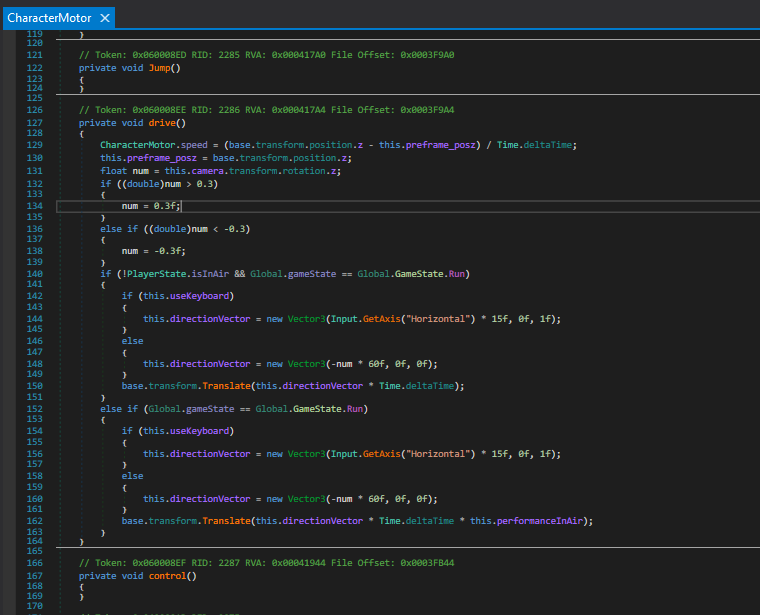Click position on line 130

[315, 158]
